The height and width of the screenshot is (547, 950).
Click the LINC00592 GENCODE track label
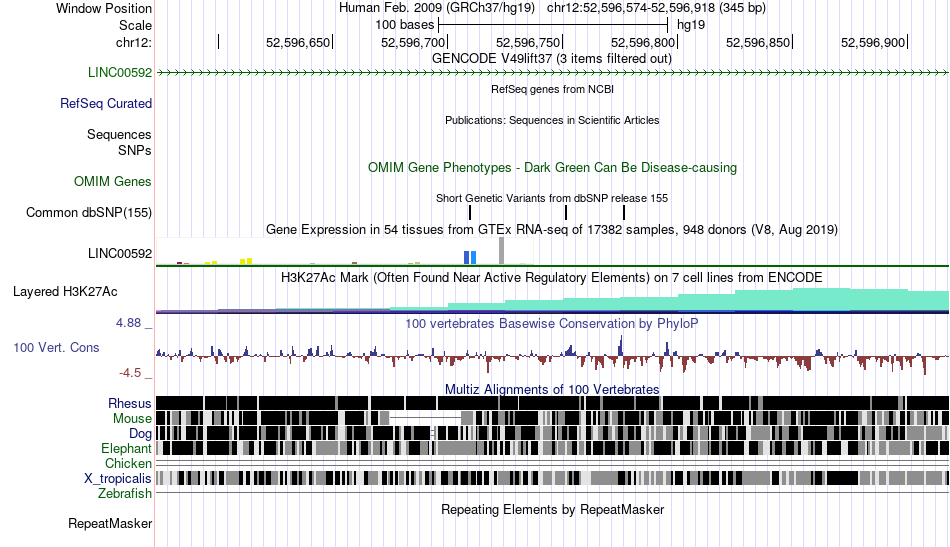(x=120, y=73)
